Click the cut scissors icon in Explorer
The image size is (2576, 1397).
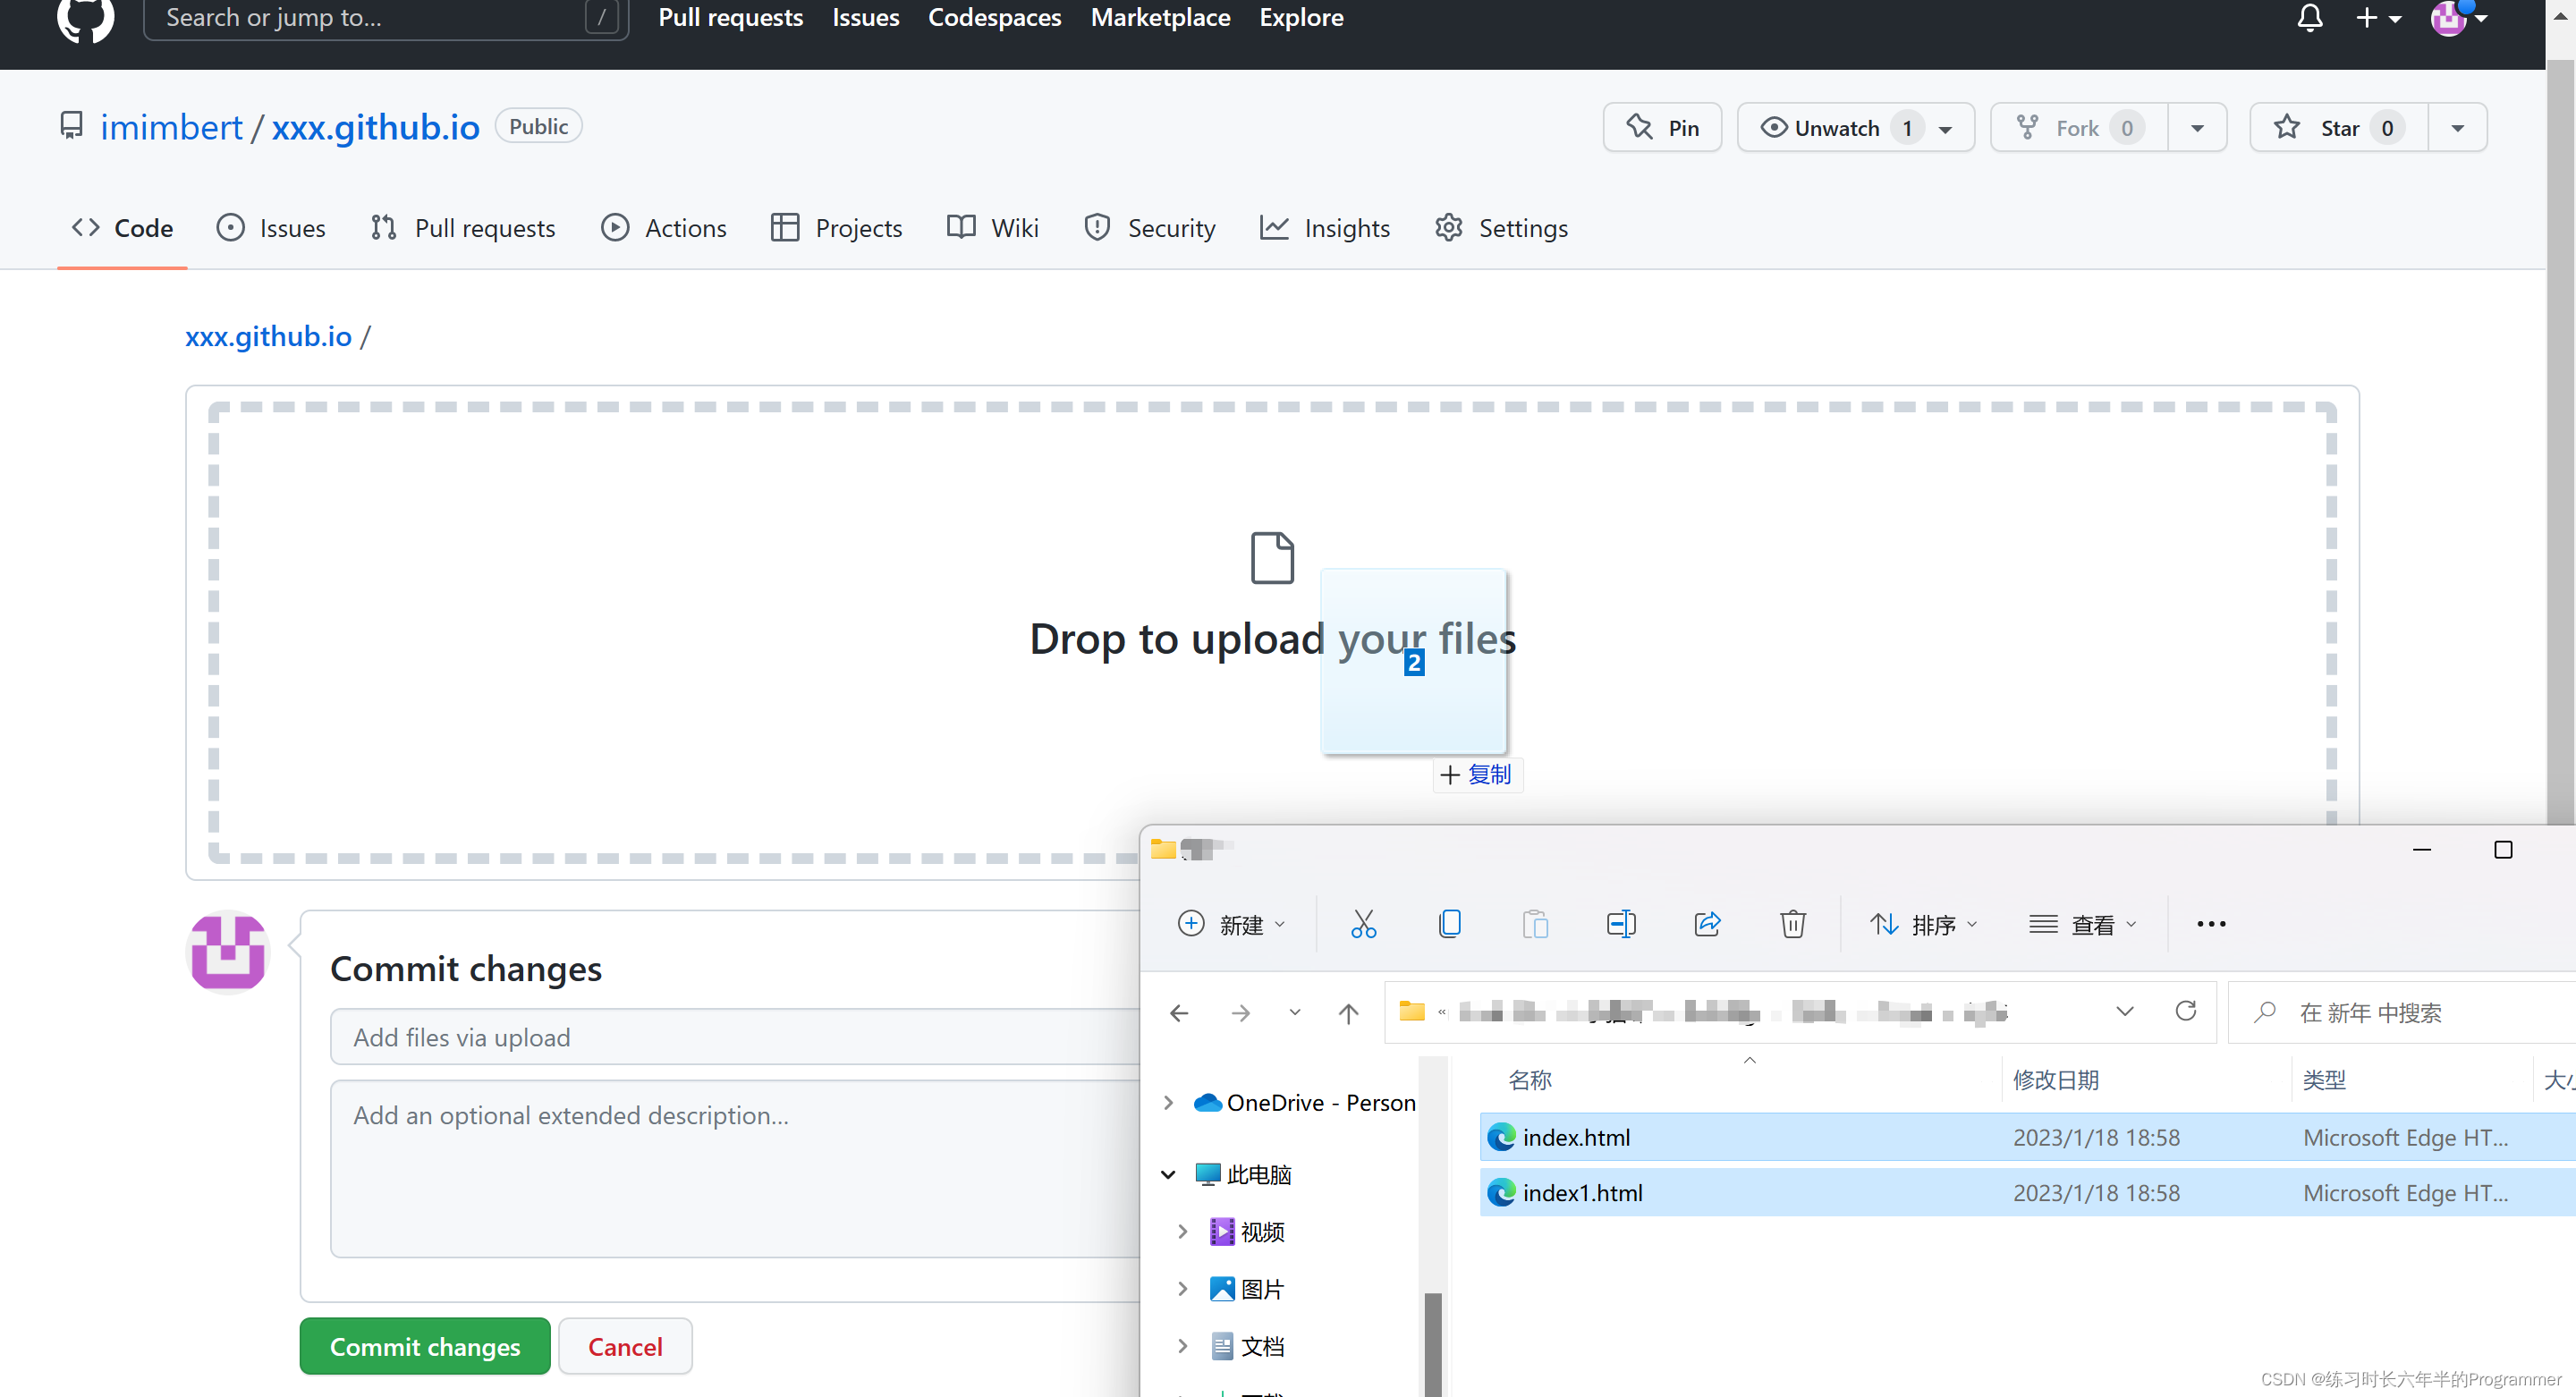click(1363, 924)
